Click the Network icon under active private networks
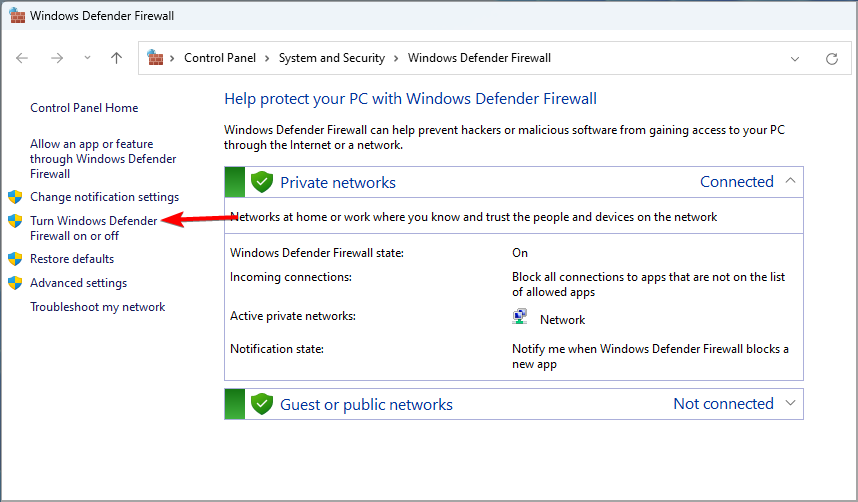The image size is (858, 502). 520,318
